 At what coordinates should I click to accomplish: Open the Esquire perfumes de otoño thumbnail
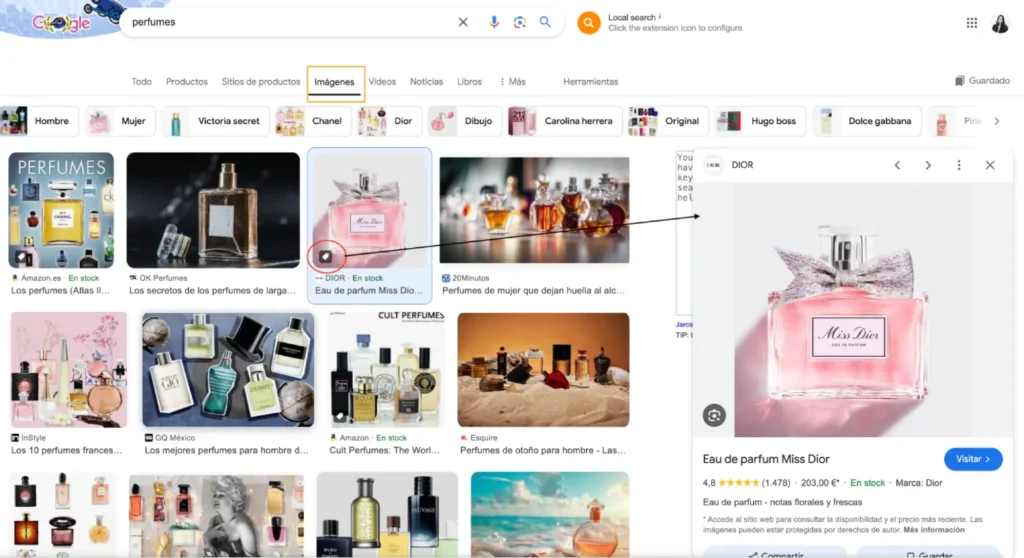coord(543,370)
